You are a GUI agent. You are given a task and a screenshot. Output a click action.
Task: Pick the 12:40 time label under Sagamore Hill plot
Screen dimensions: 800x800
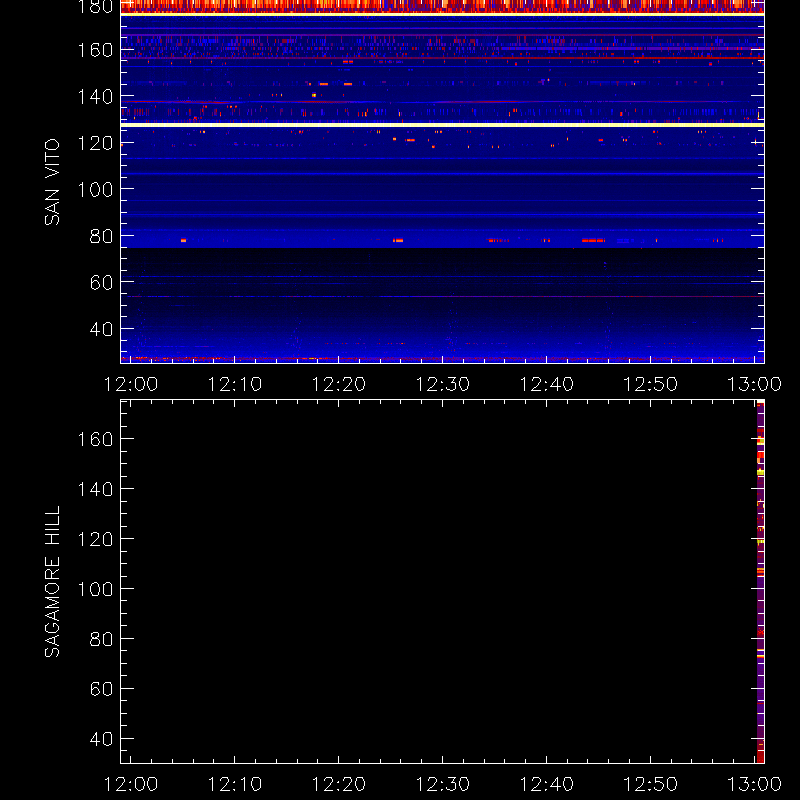click(x=546, y=784)
